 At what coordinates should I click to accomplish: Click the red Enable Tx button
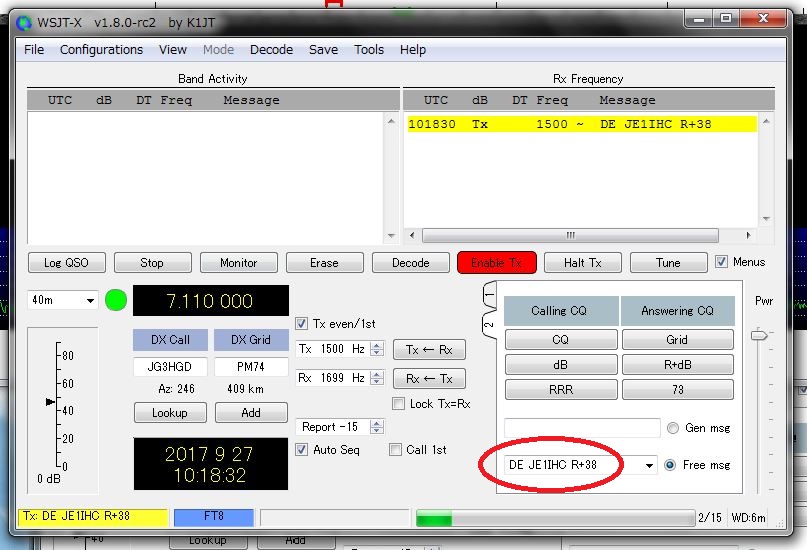pos(497,263)
